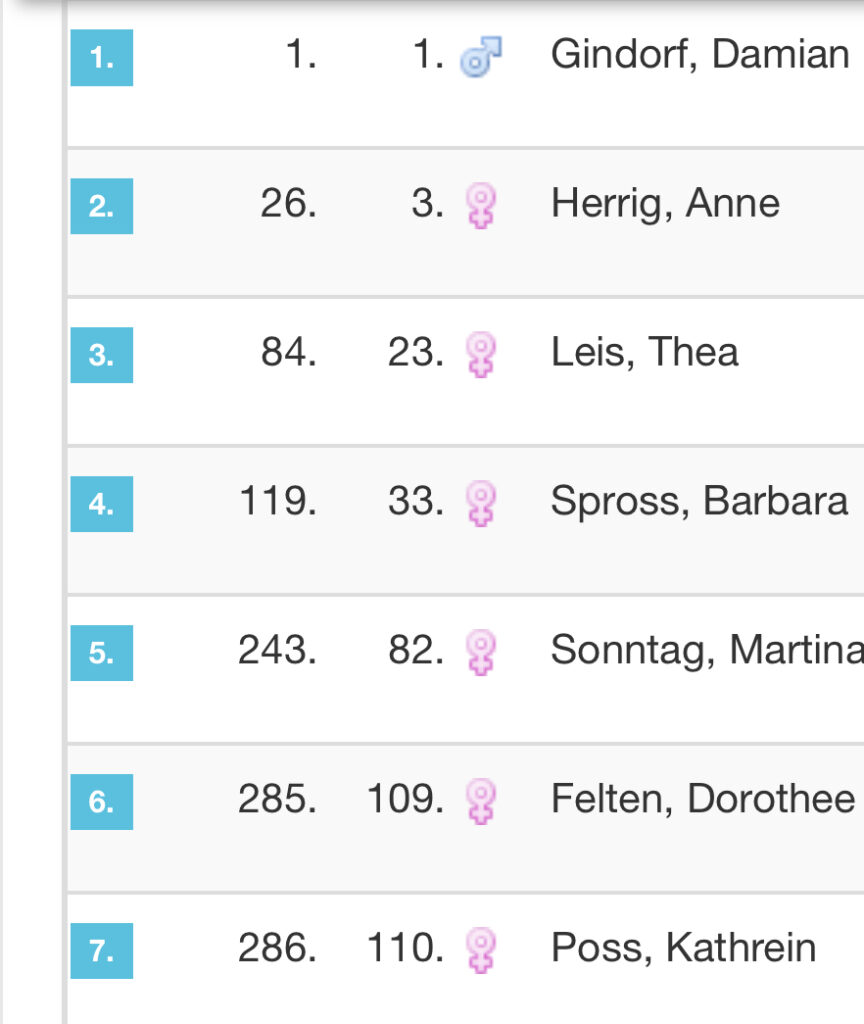This screenshot has height=1024, width=864.
Task: Click the blue rank badge number 2
Action: tap(101, 206)
